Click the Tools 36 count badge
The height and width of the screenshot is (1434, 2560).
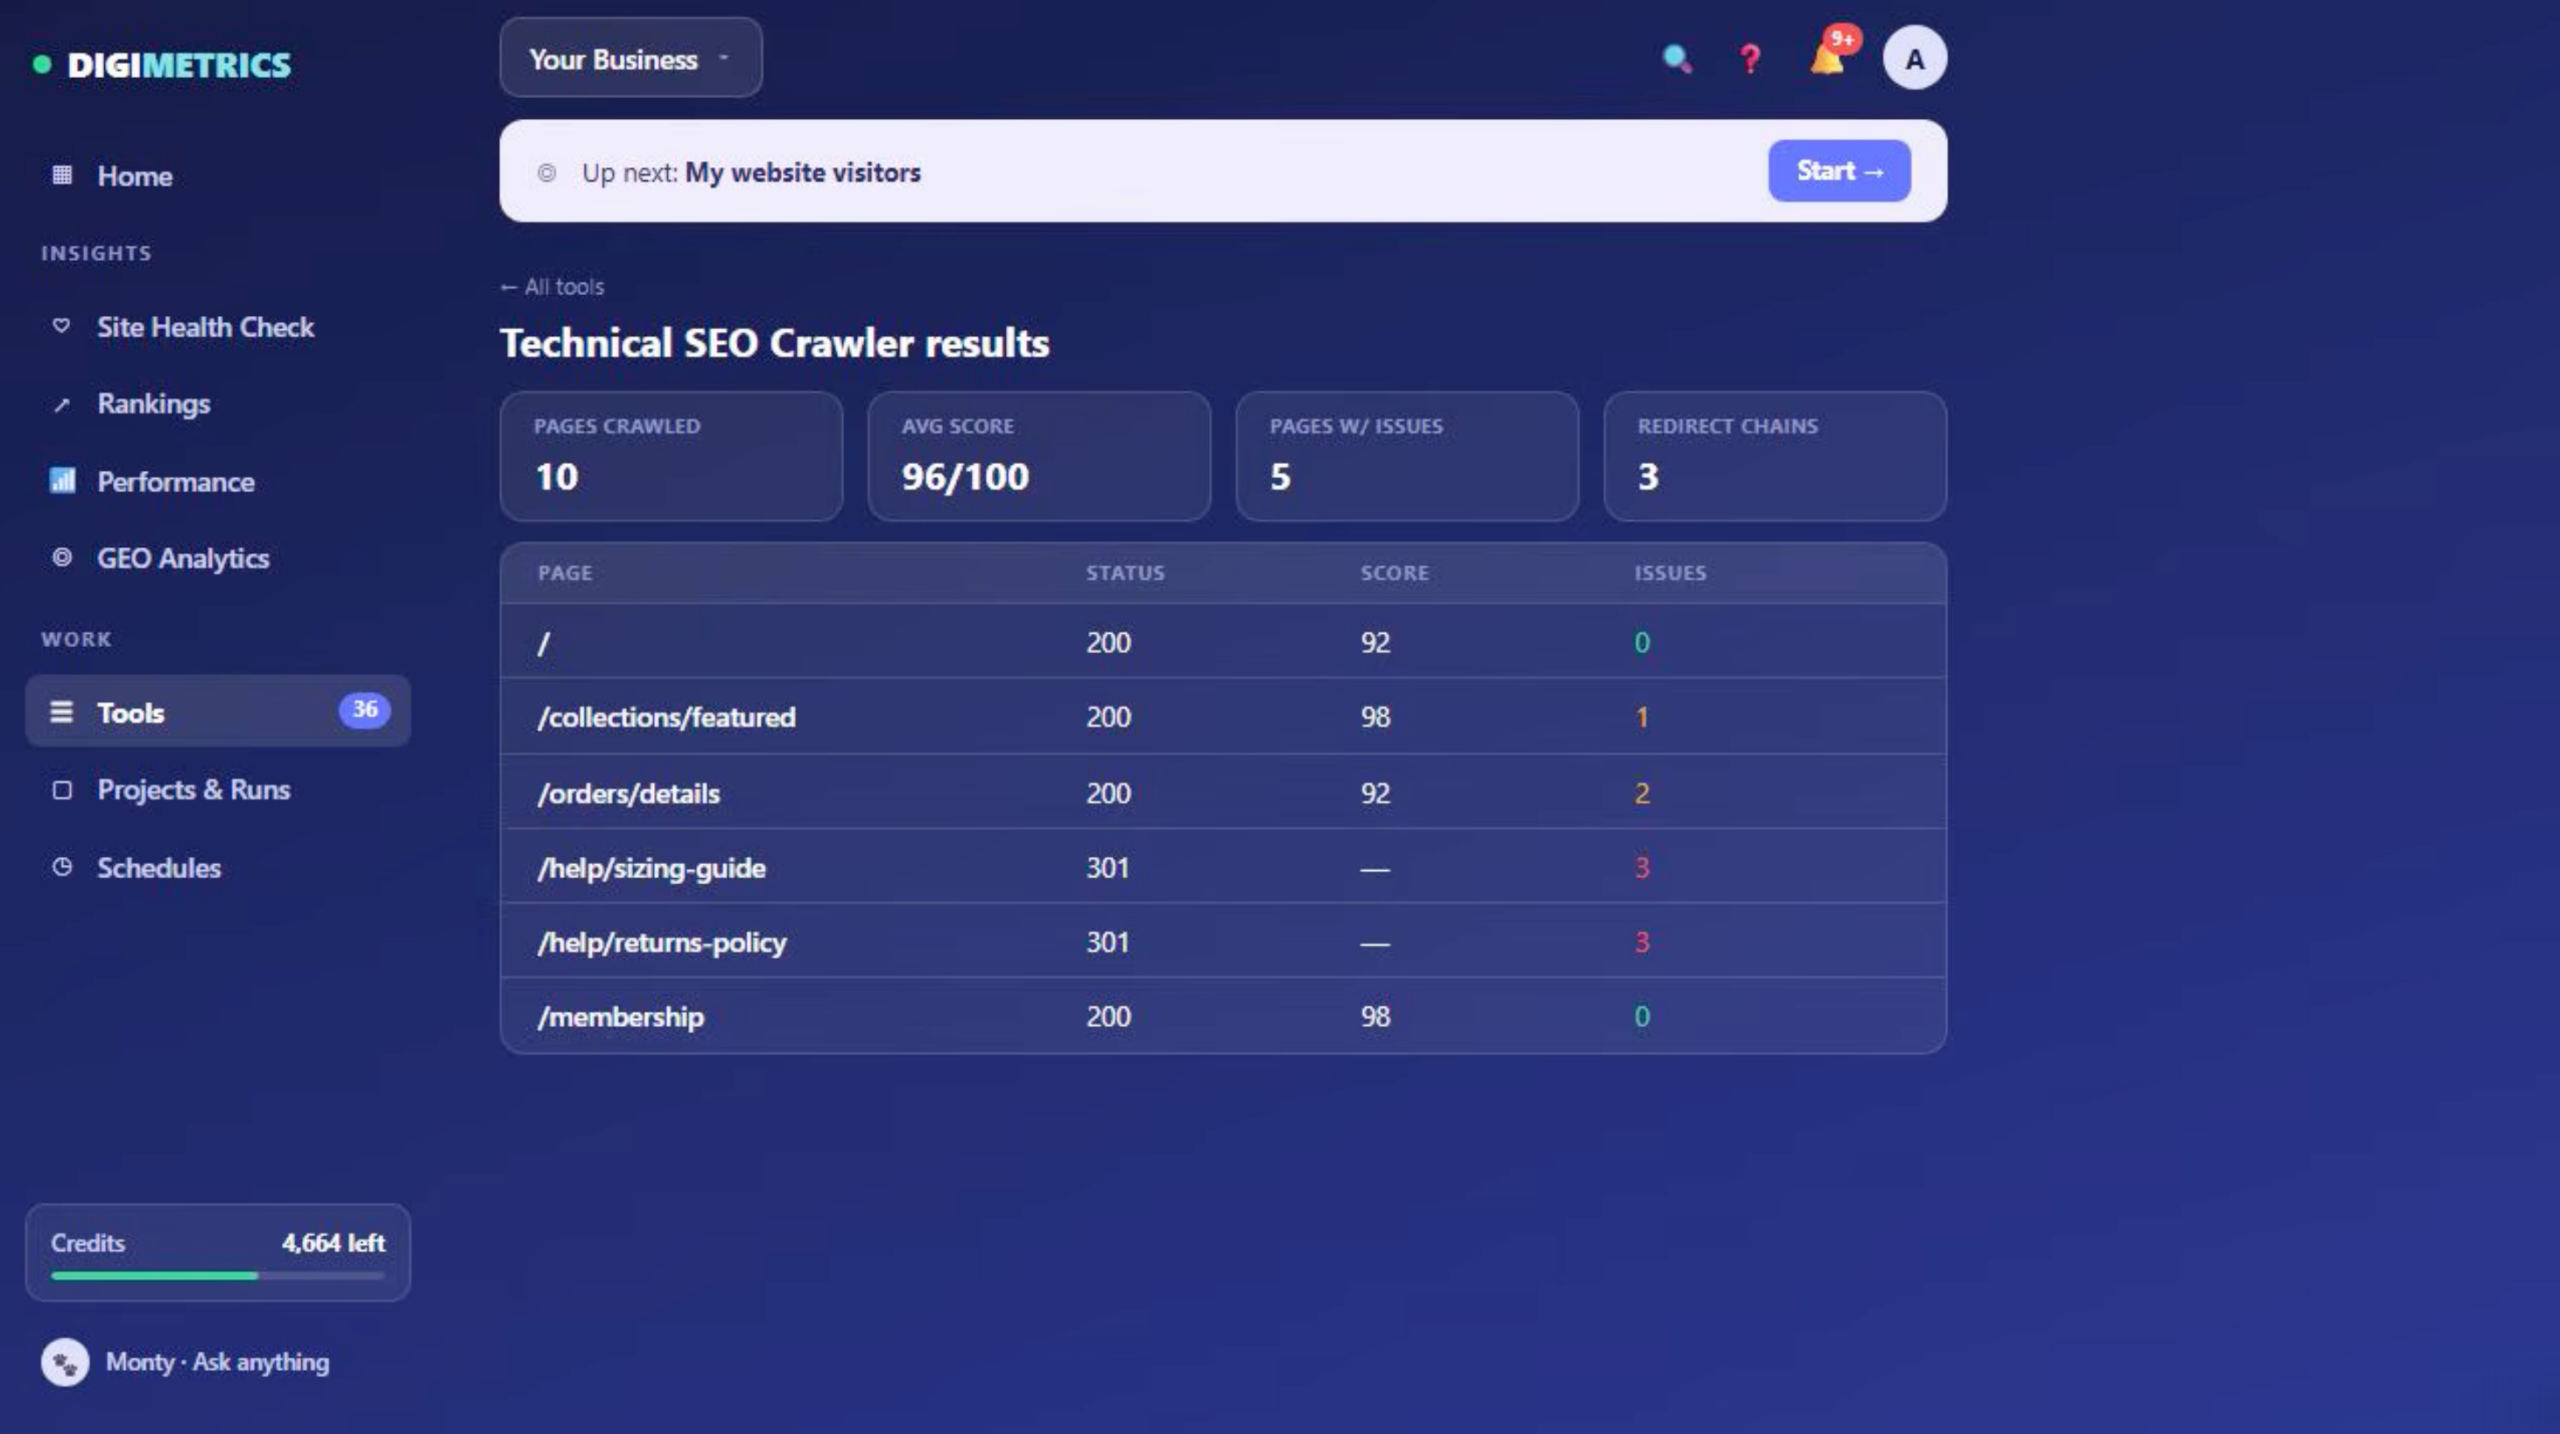365,710
